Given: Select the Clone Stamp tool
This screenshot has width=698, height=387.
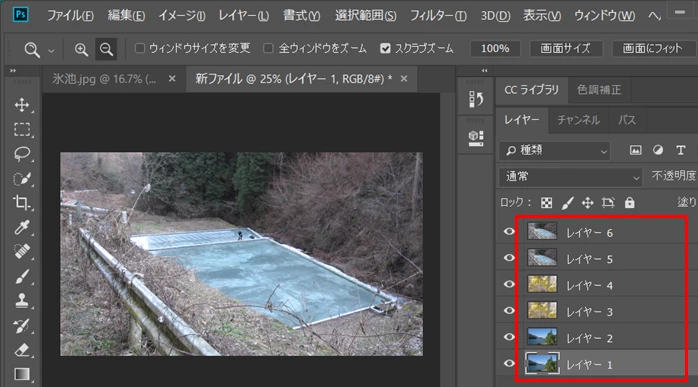Looking at the screenshot, I should coord(22,301).
